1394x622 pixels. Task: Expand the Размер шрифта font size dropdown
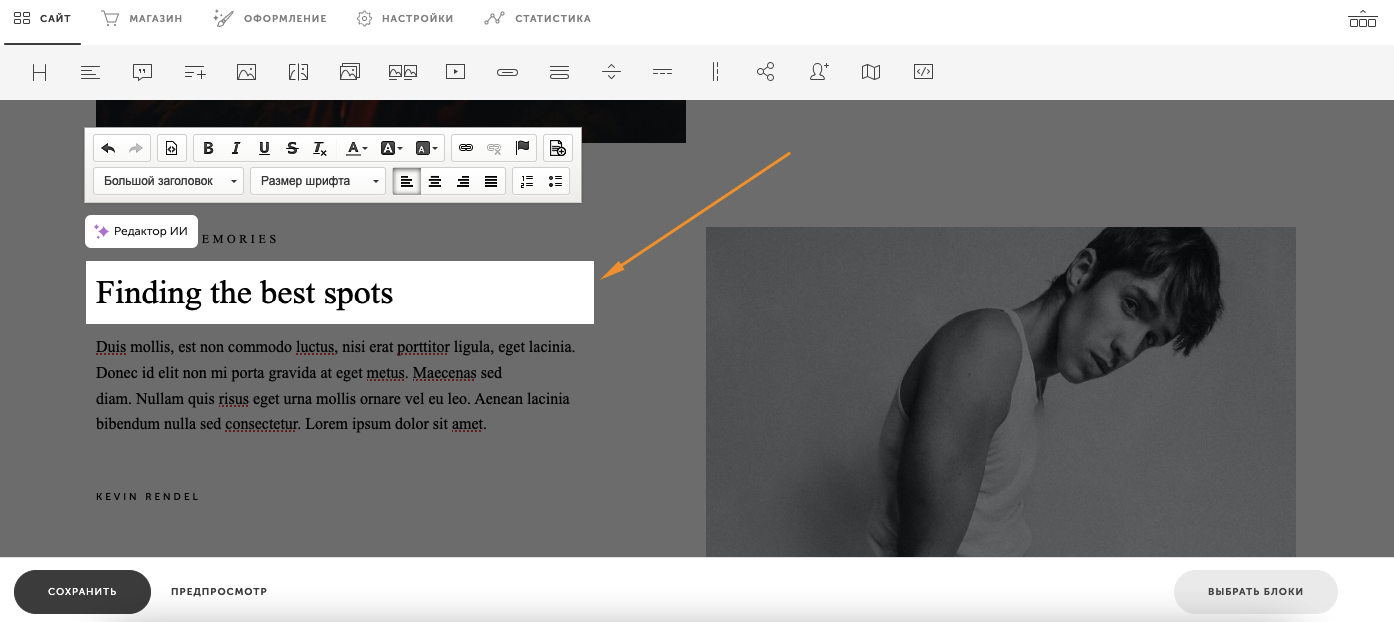[x=317, y=181]
